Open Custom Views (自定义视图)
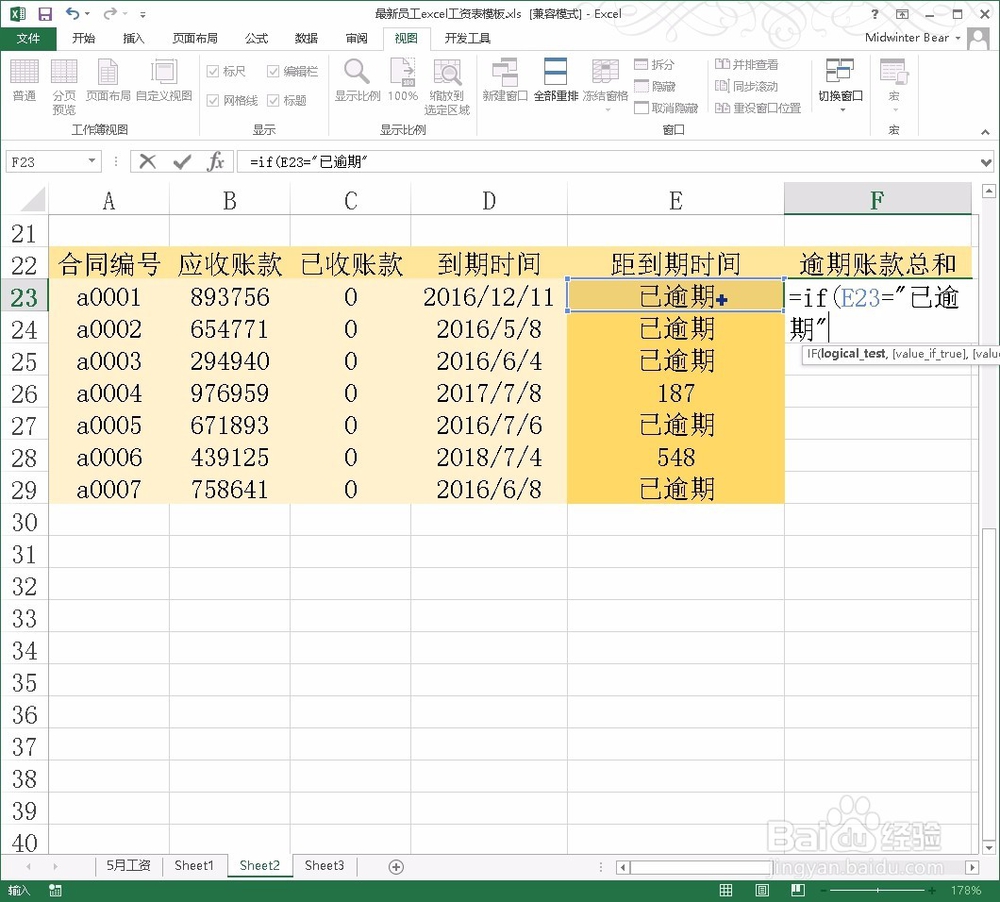 click(x=164, y=80)
